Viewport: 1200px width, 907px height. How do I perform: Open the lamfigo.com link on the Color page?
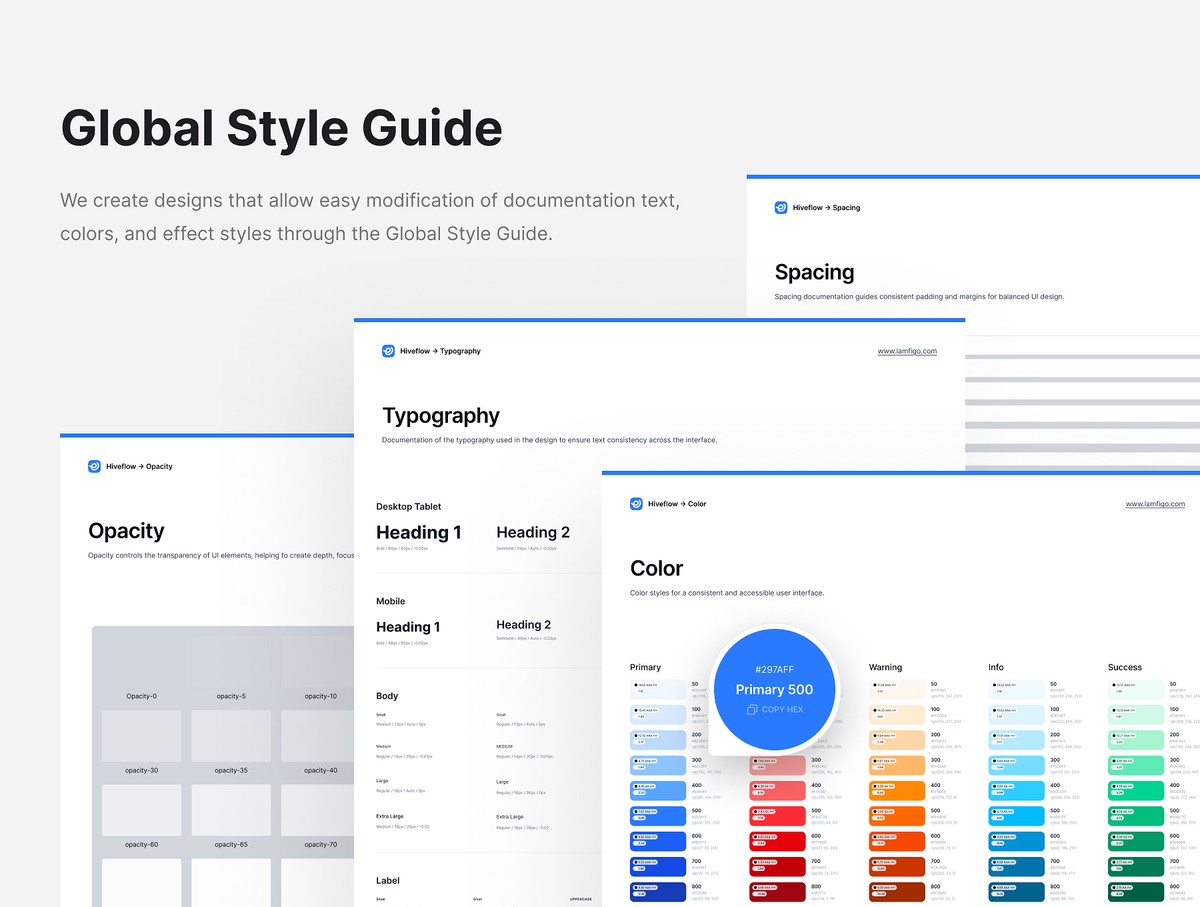pos(1155,504)
